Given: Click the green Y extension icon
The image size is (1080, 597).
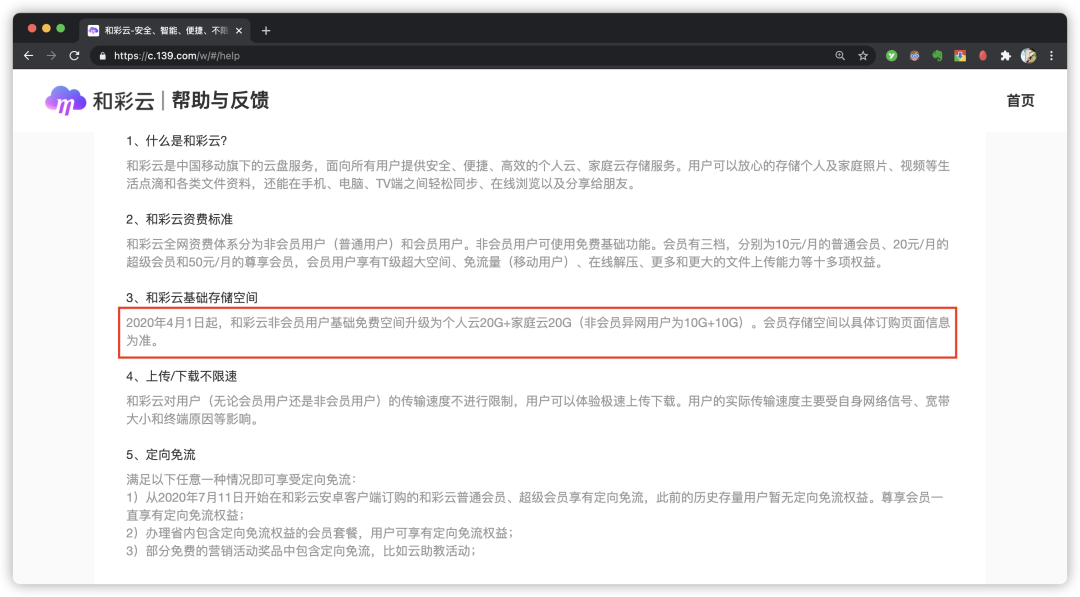Looking at the screenshot, I should pyautogui.click(x=891, y=56).
